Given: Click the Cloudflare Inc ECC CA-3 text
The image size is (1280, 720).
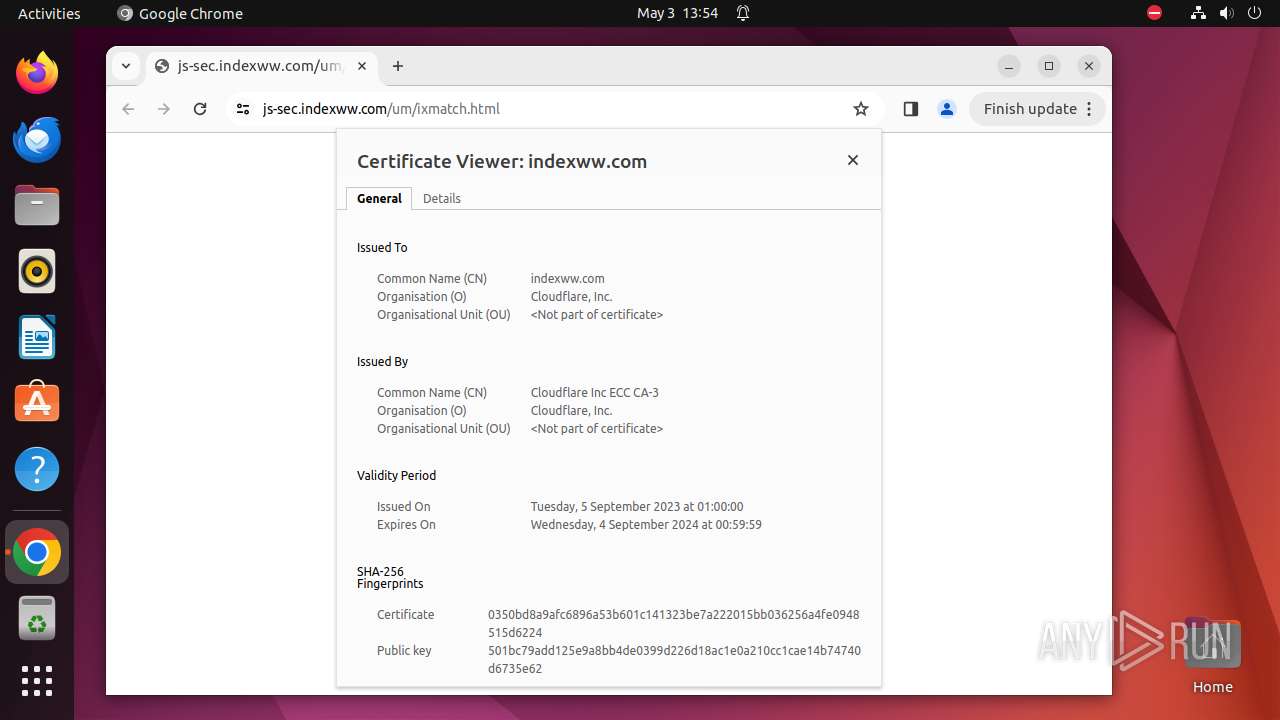Looking at the screenshot, I should point(595,393).
